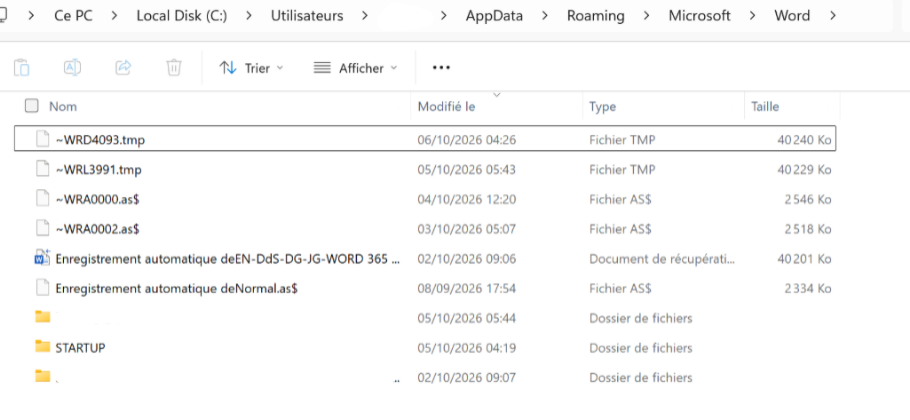The height and width of the screenshot is (420, 910).
Task: Toggle the select-all checkbox beside Nom
Action: click(31, 106)
